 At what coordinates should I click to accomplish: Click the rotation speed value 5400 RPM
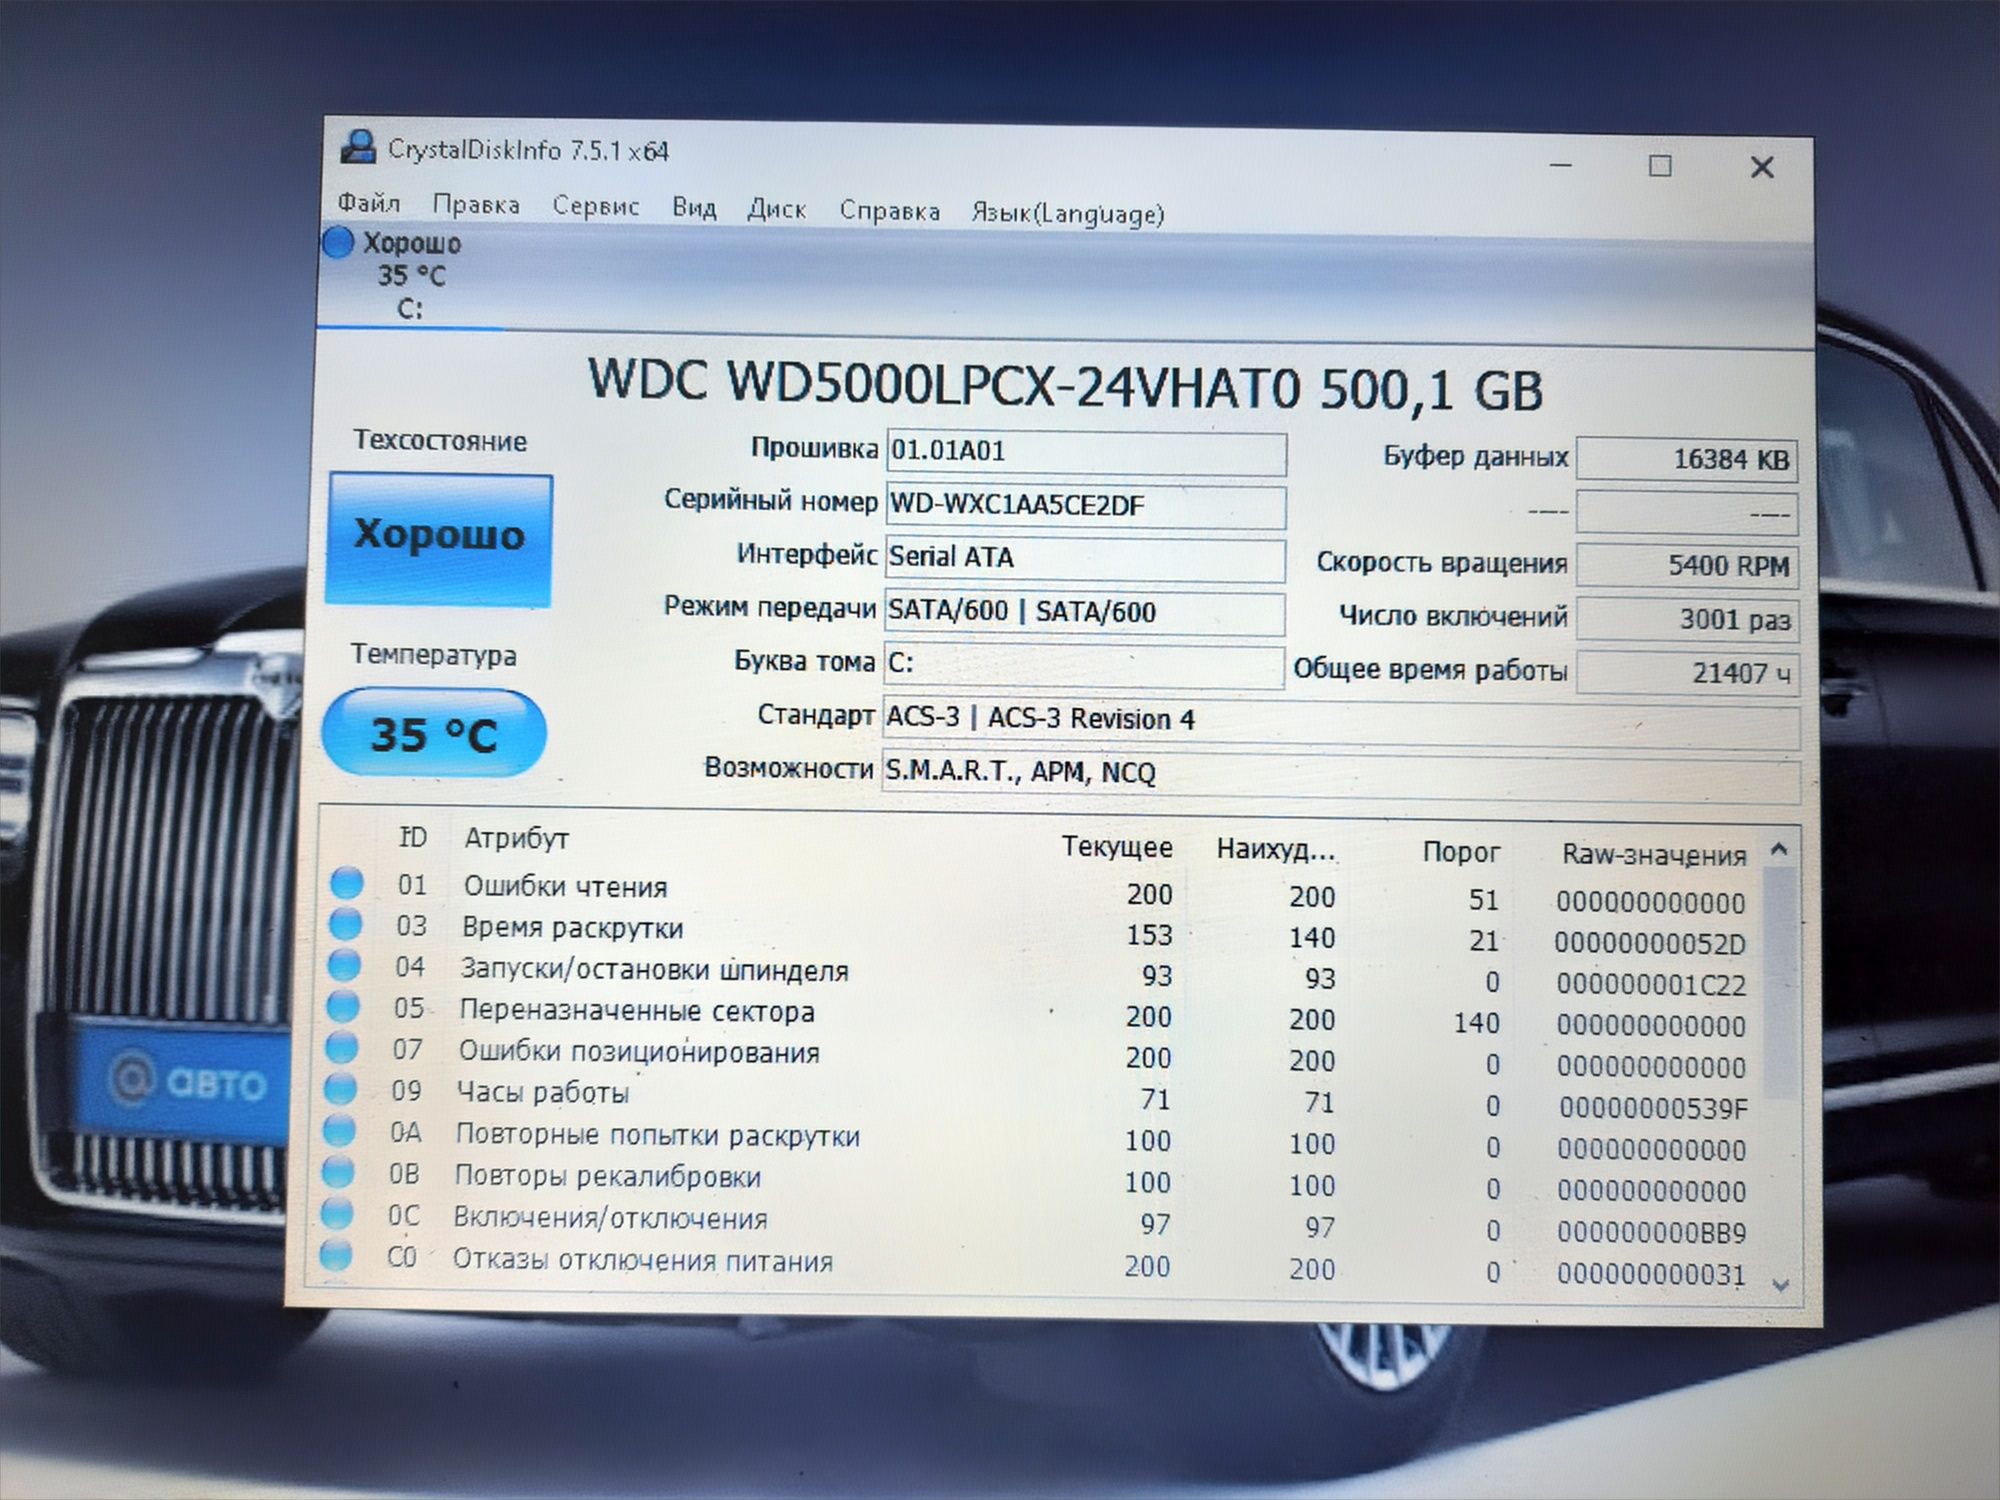pos(1687,566)
